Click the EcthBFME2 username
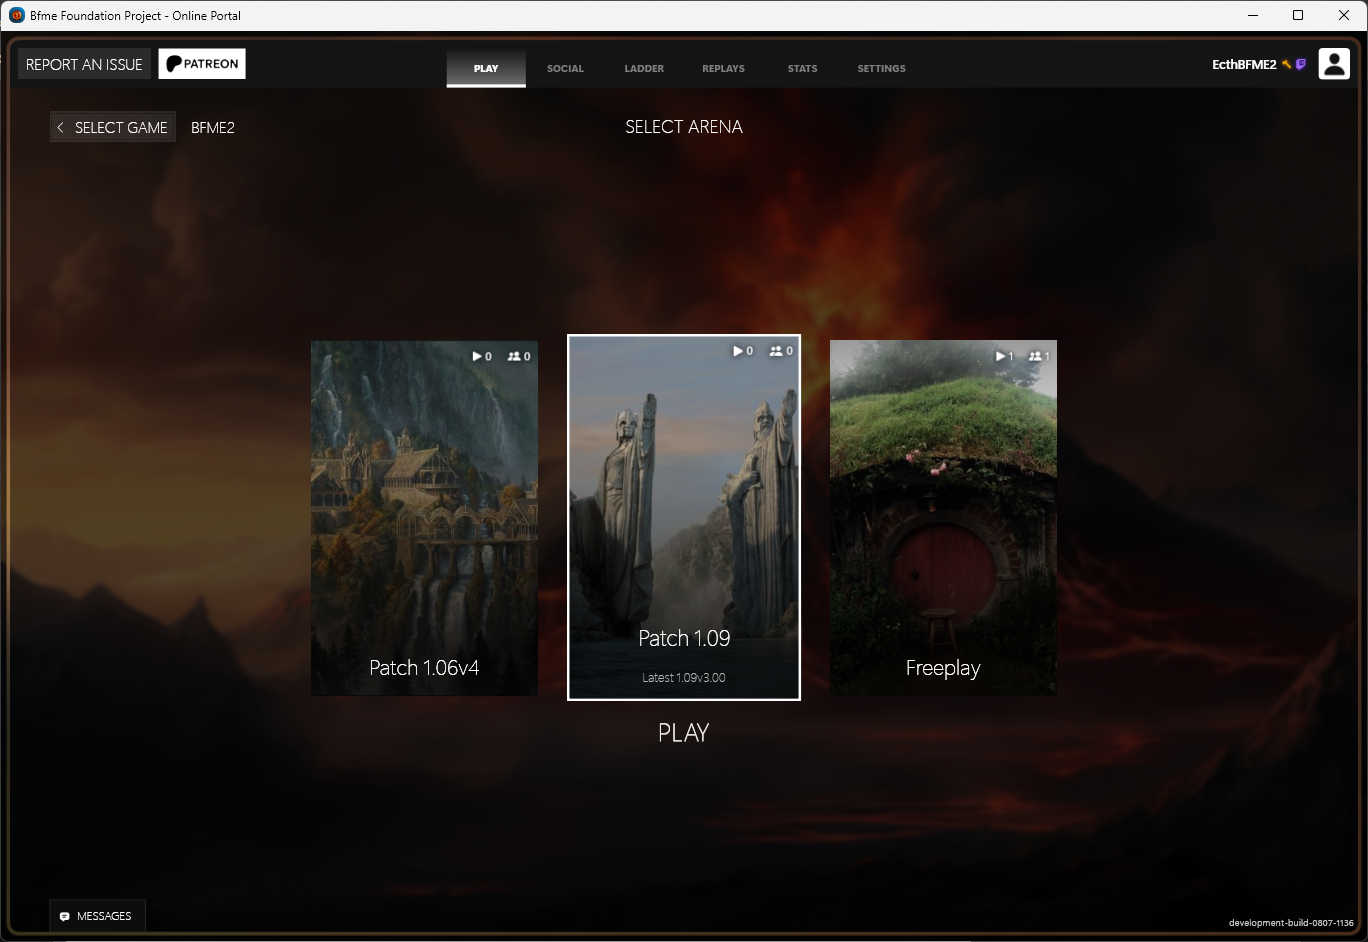 pos(1244,64)
